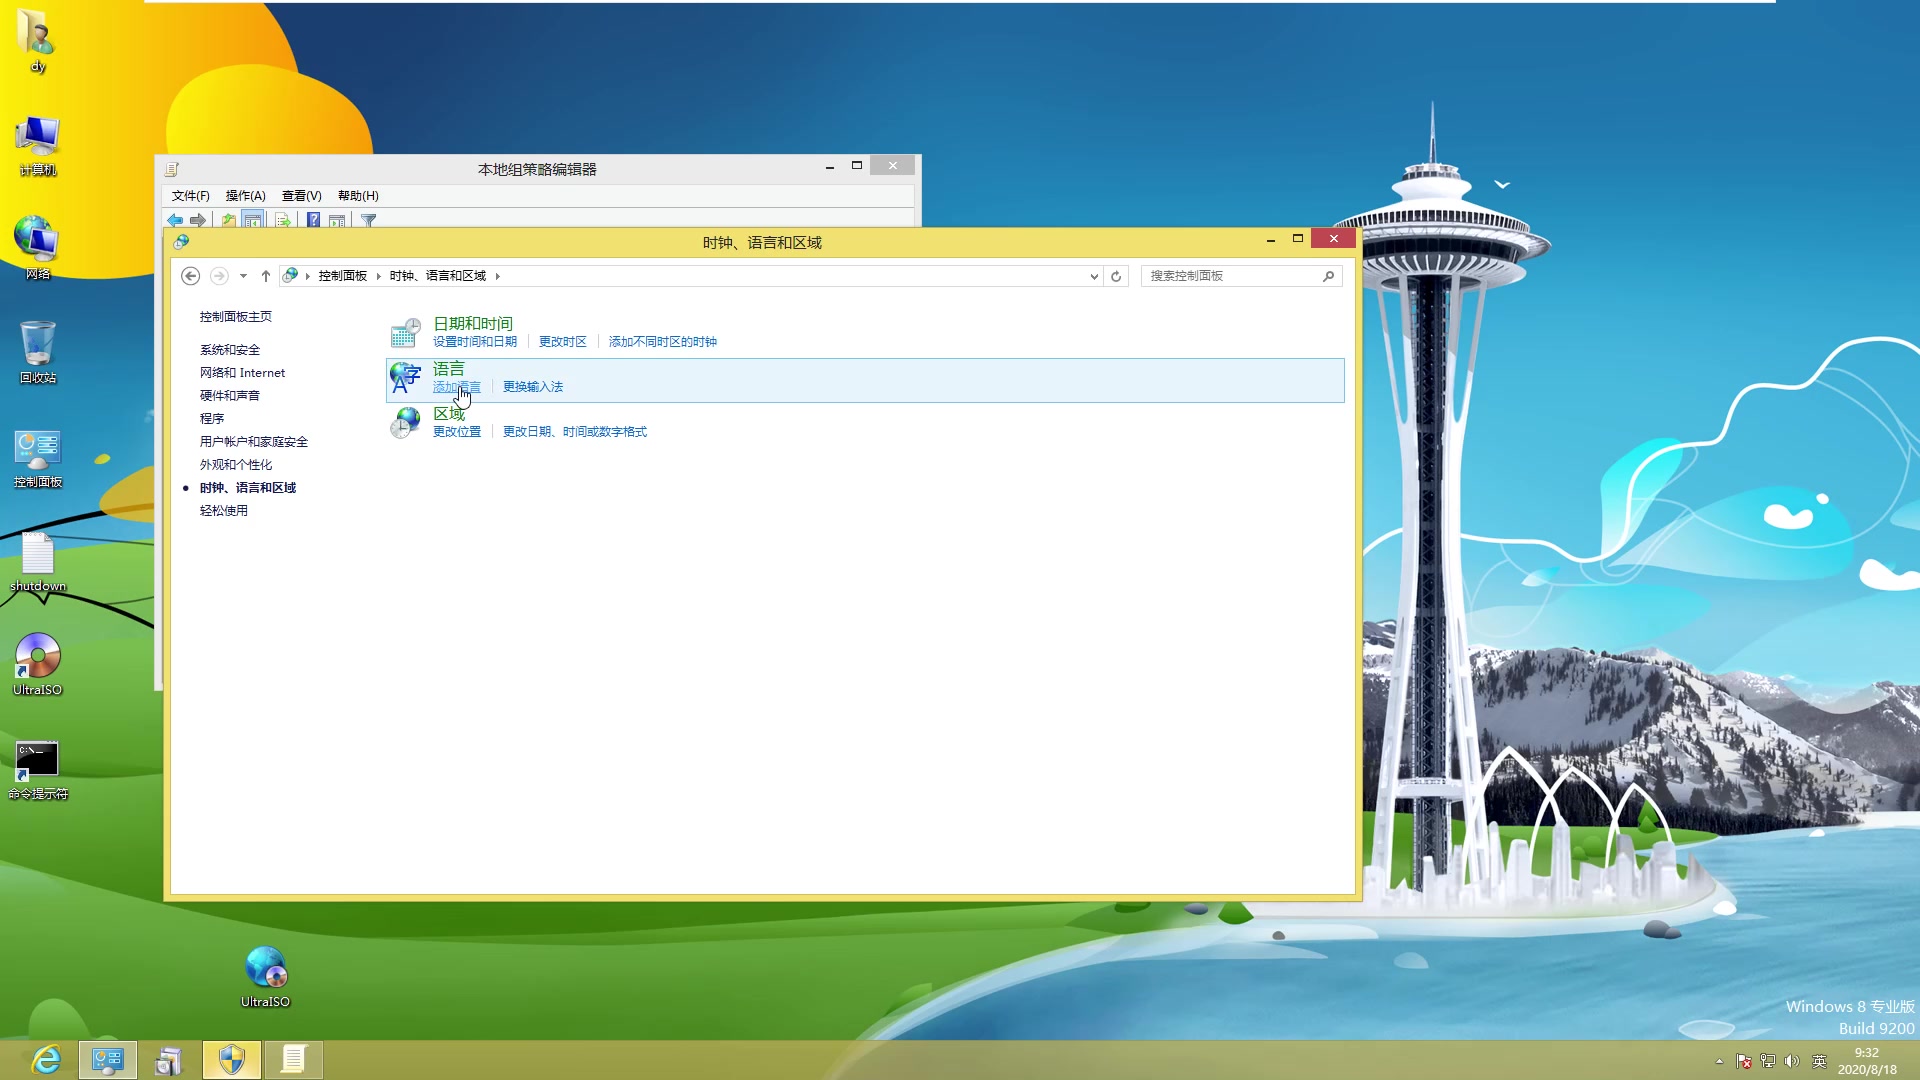Click the filter funnel icon in 本地组策略编辑器
1920x1080 pixels.
coord(369,220)
